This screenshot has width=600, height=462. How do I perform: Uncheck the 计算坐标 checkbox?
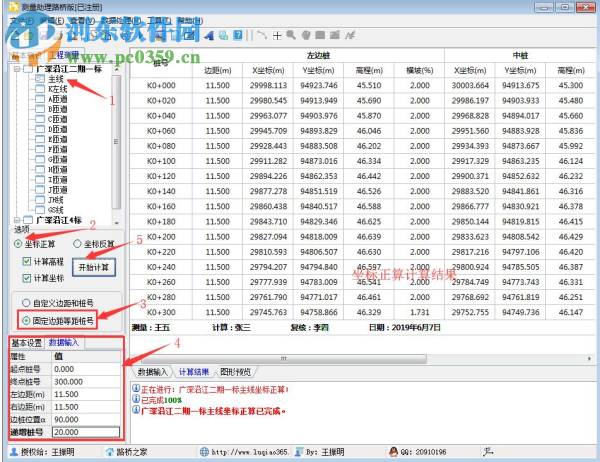point(26,278)
